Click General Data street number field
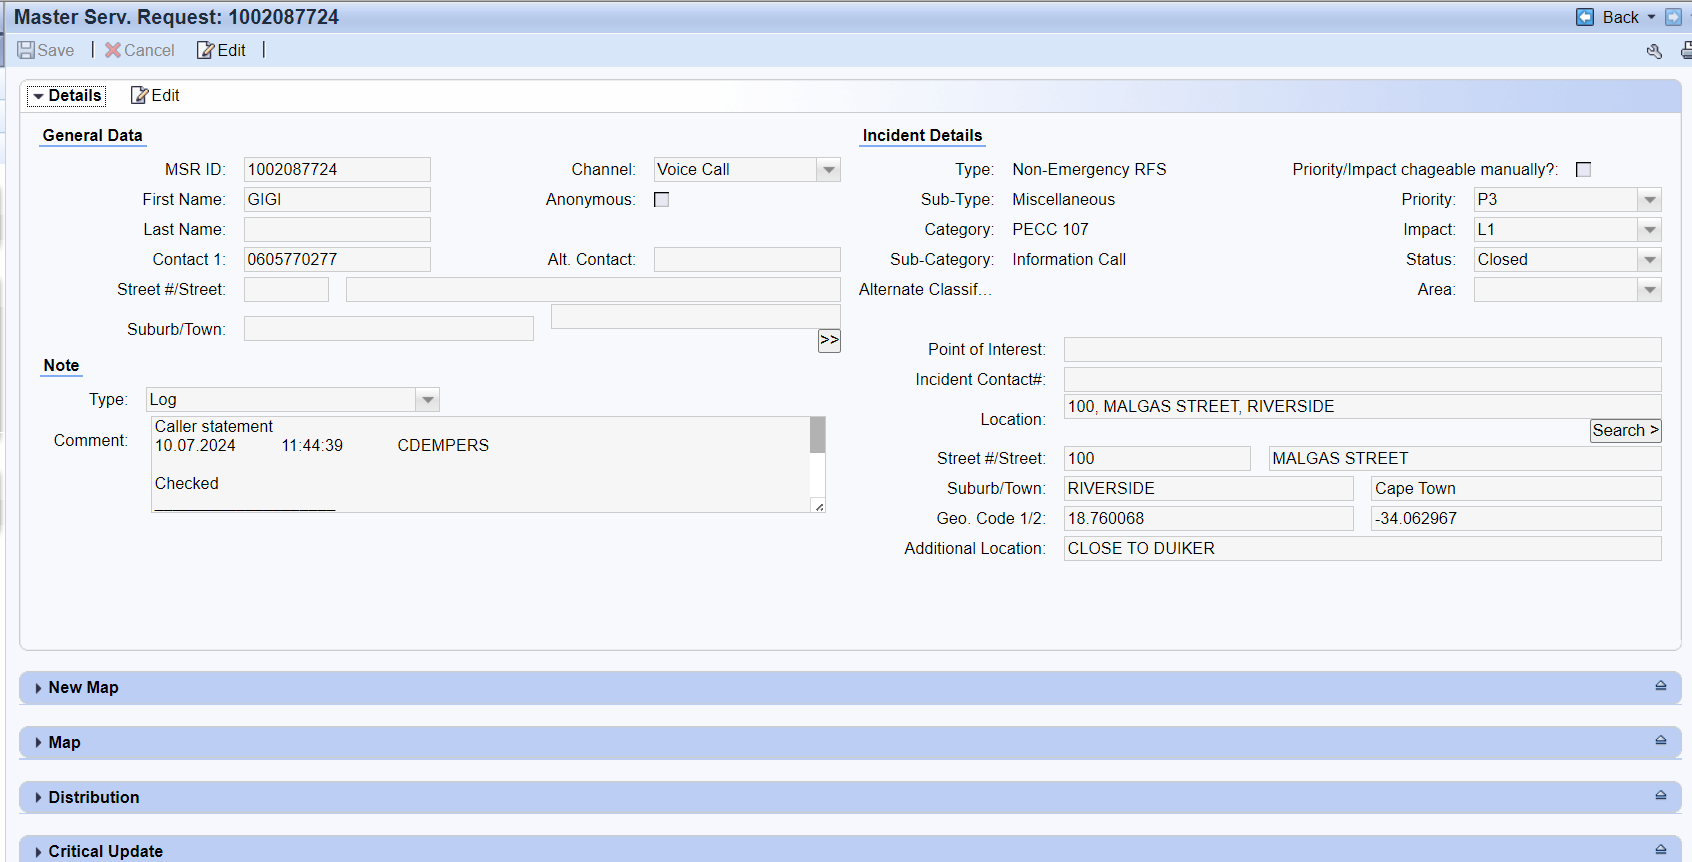Screen dimensions: 1692x862 pyautogui.click(x=286, y=290)
